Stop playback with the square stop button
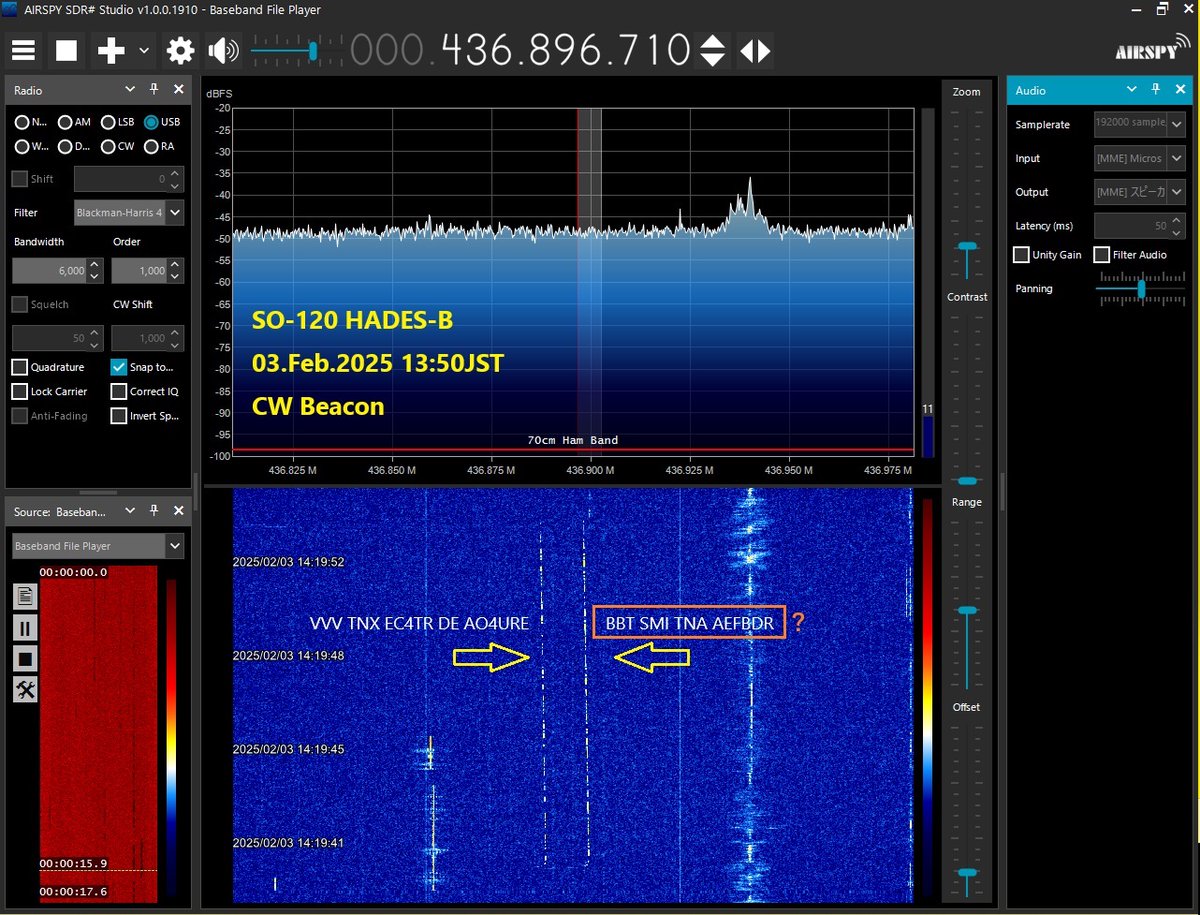1200x915 pixels. tap(66, 50)
